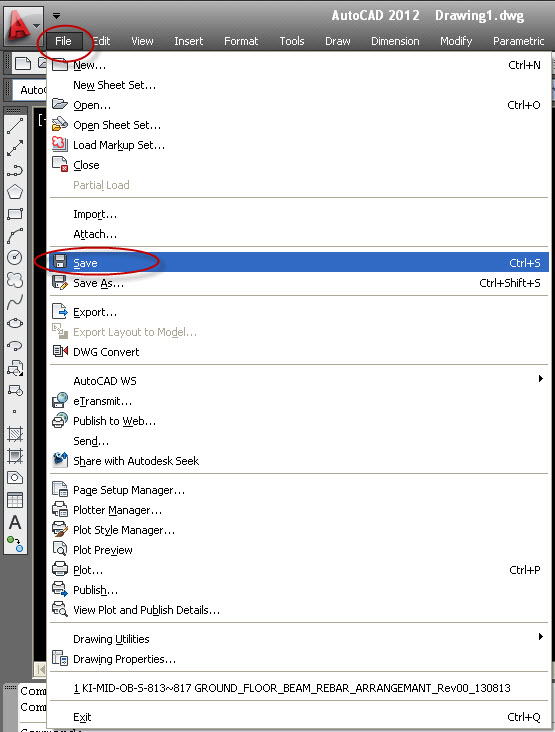
Task: Select the Multiline Text tool
Action: click(15, 522)
